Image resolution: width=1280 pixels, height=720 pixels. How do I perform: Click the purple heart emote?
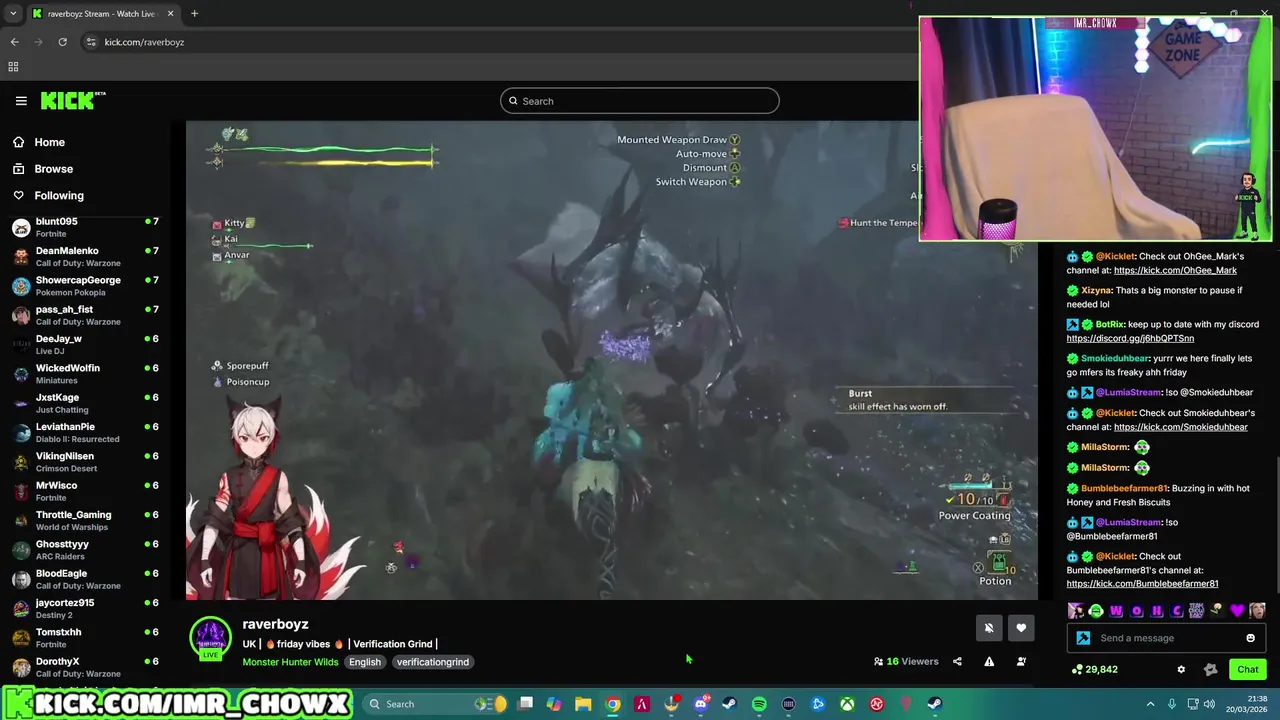click(x=1237, y=611)
